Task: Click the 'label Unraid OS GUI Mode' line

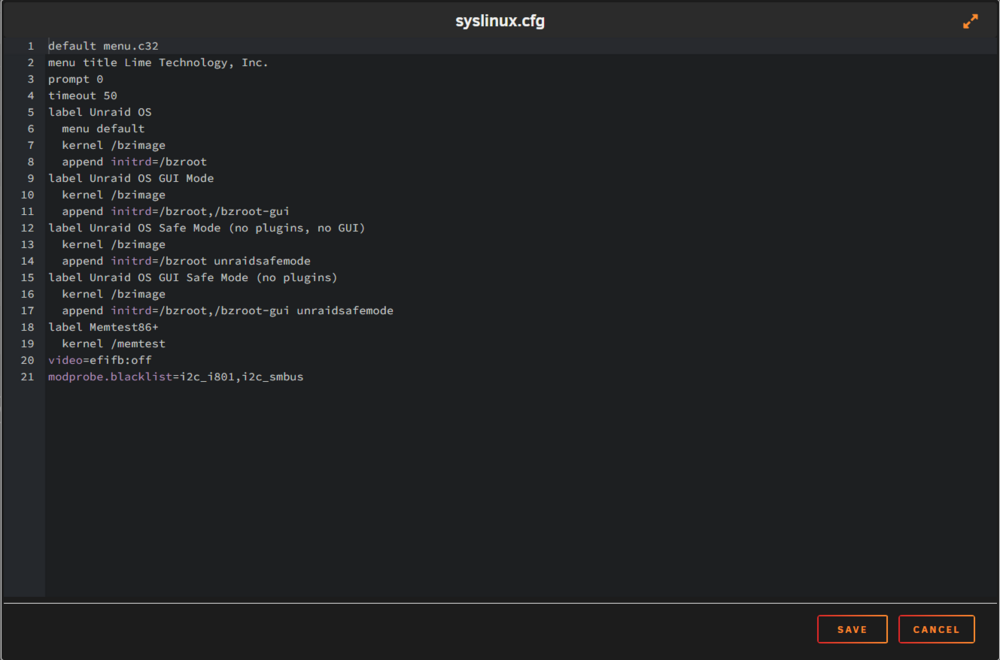Action: pyautogui.click(x=131, y=179)
